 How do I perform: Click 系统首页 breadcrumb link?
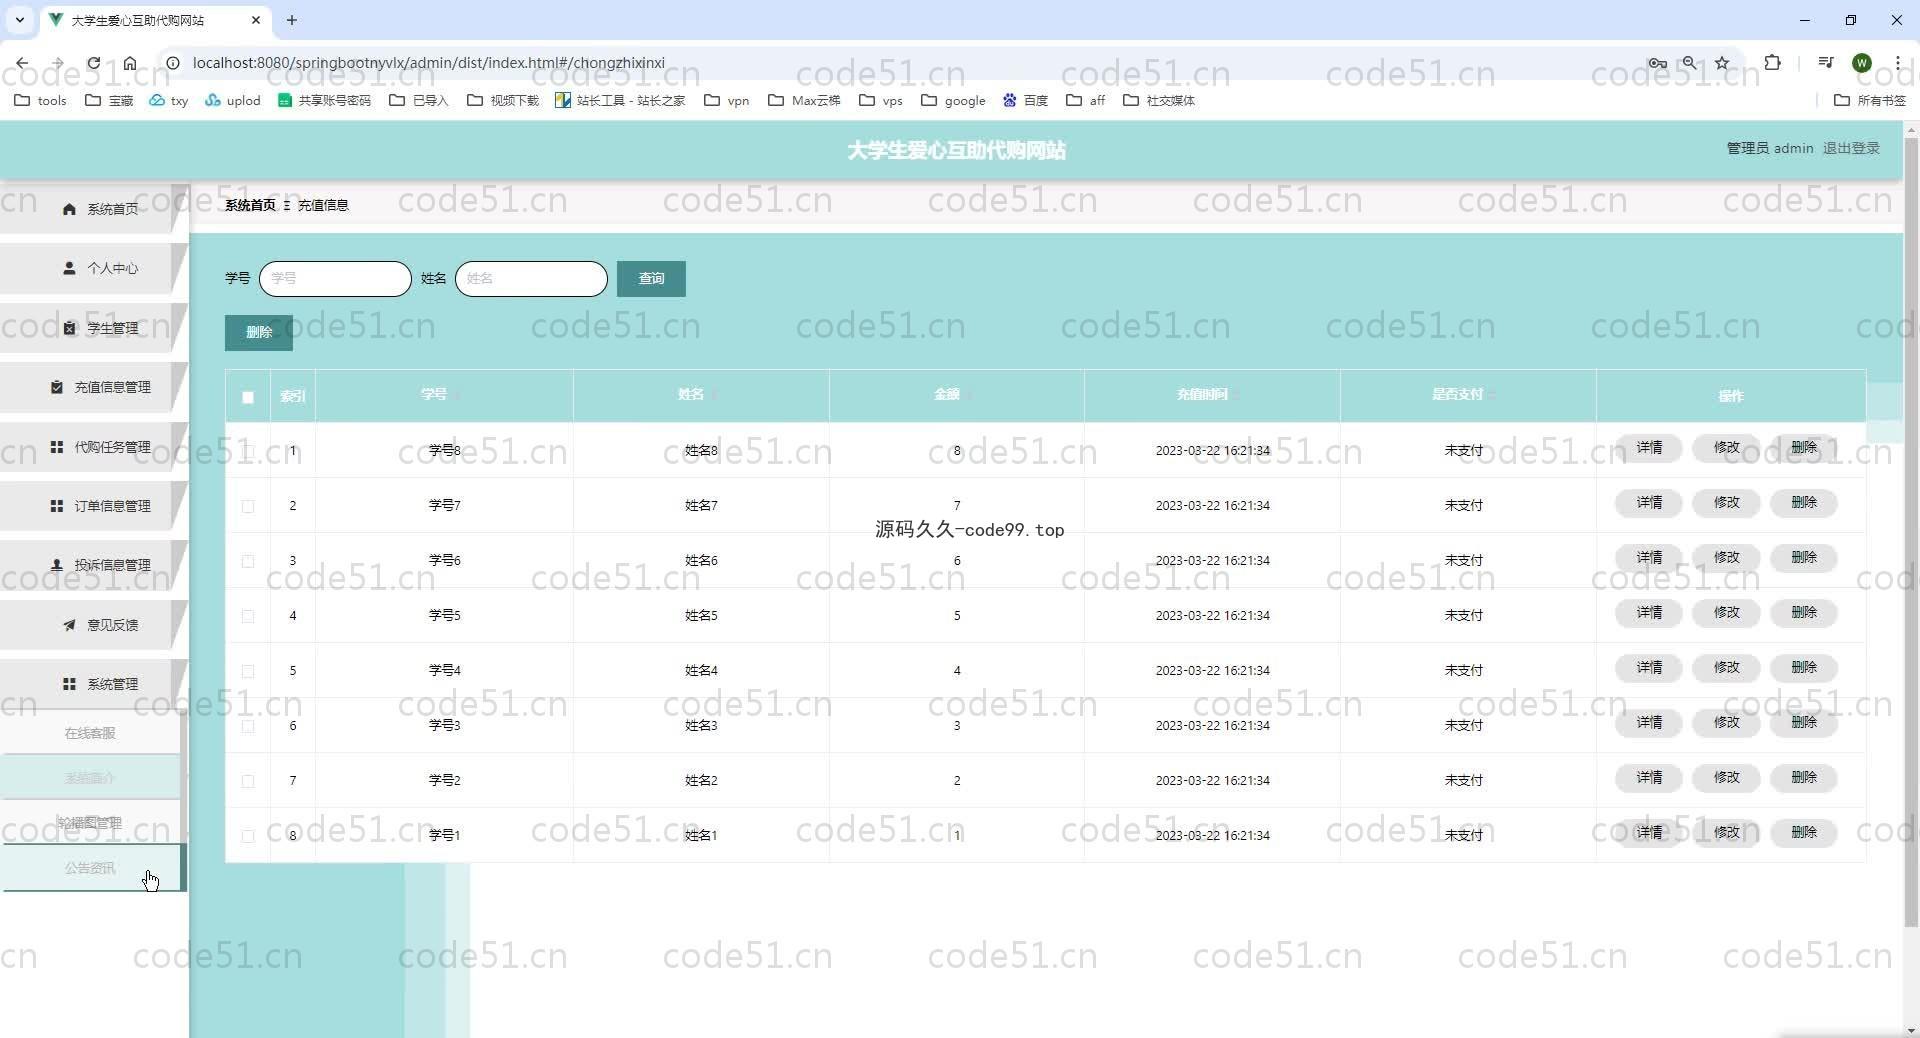[250, 205]
